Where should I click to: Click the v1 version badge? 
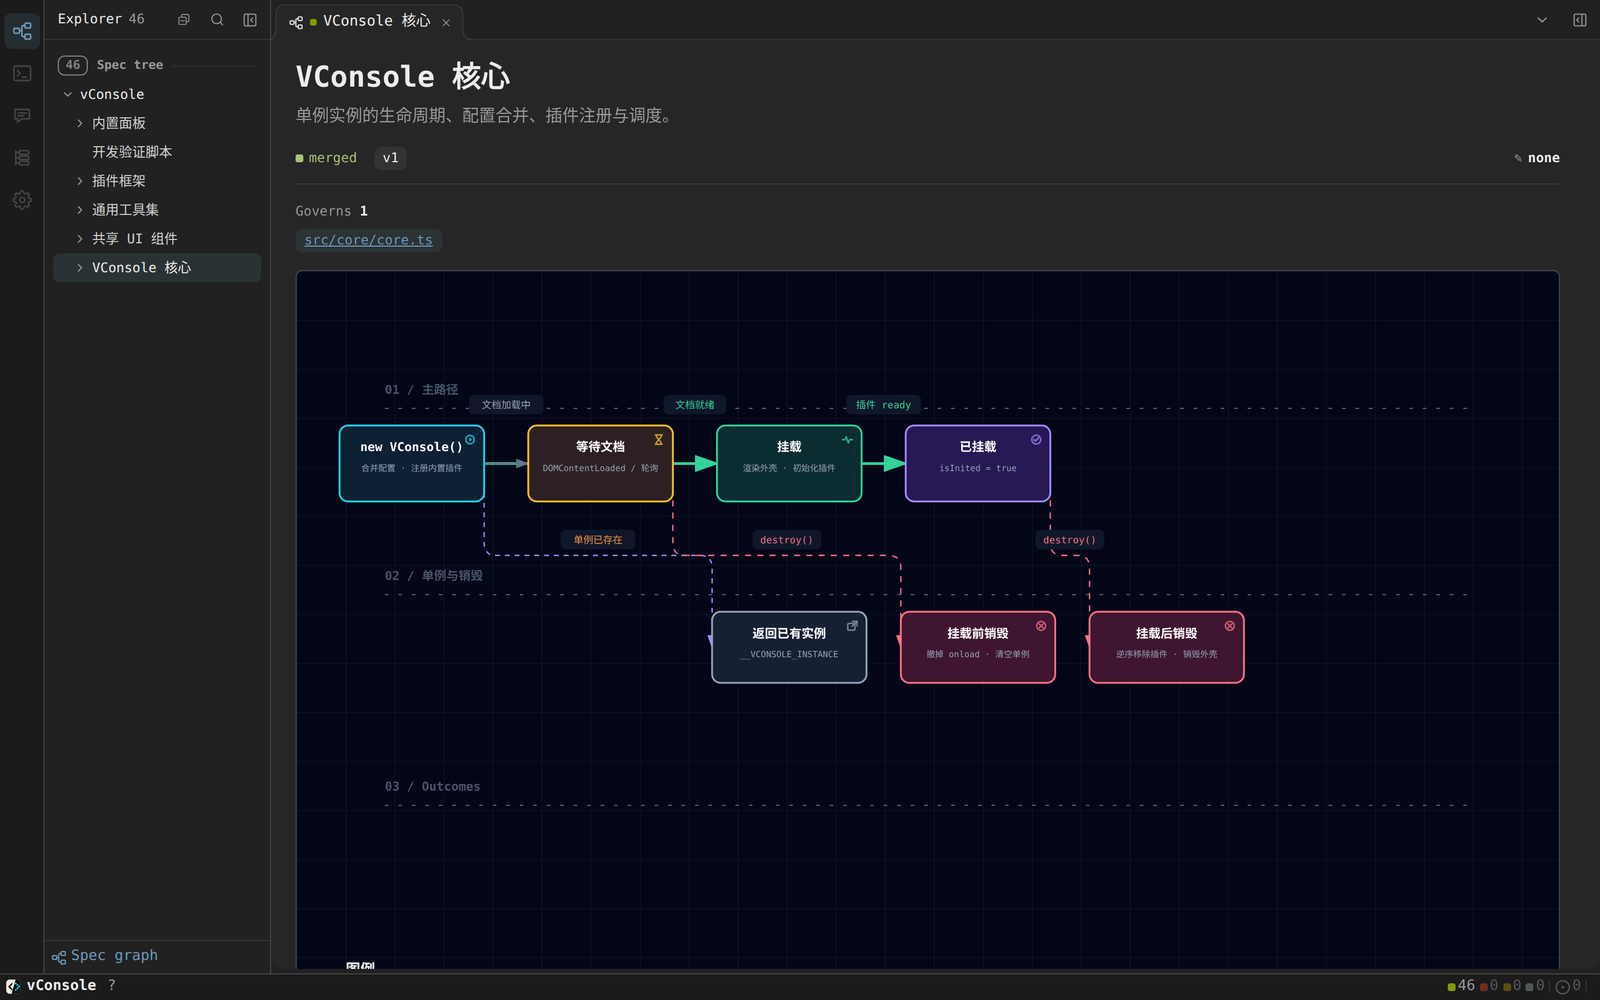tap(390, 158)
